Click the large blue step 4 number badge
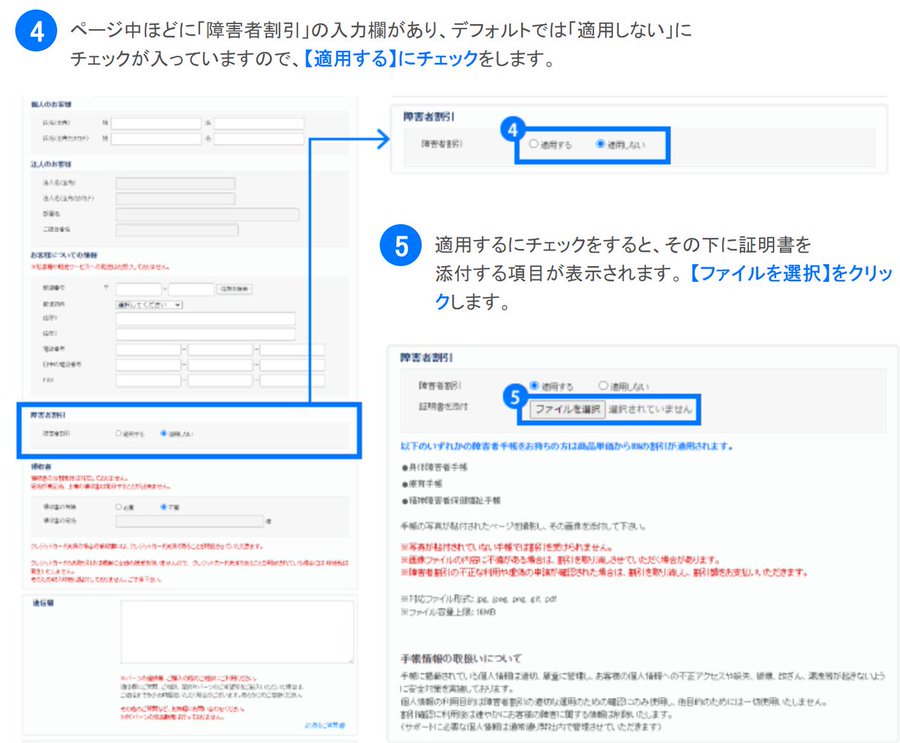This screenshot has width=900, height=743. click(35, 35)
